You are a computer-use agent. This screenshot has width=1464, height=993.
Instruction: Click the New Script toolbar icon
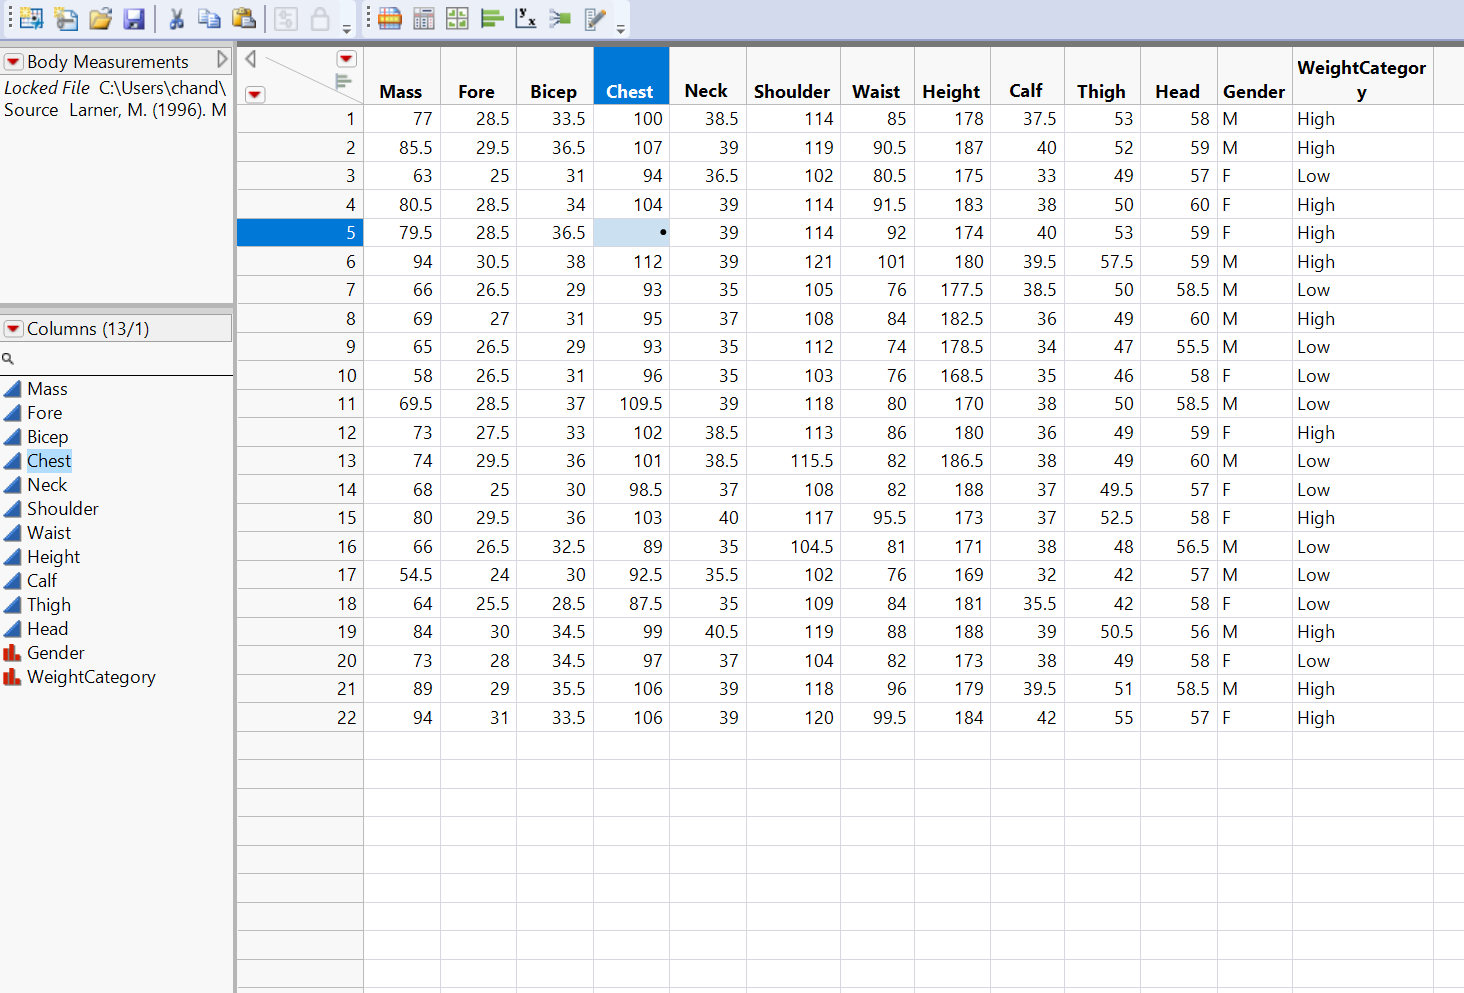coord(66,18)
